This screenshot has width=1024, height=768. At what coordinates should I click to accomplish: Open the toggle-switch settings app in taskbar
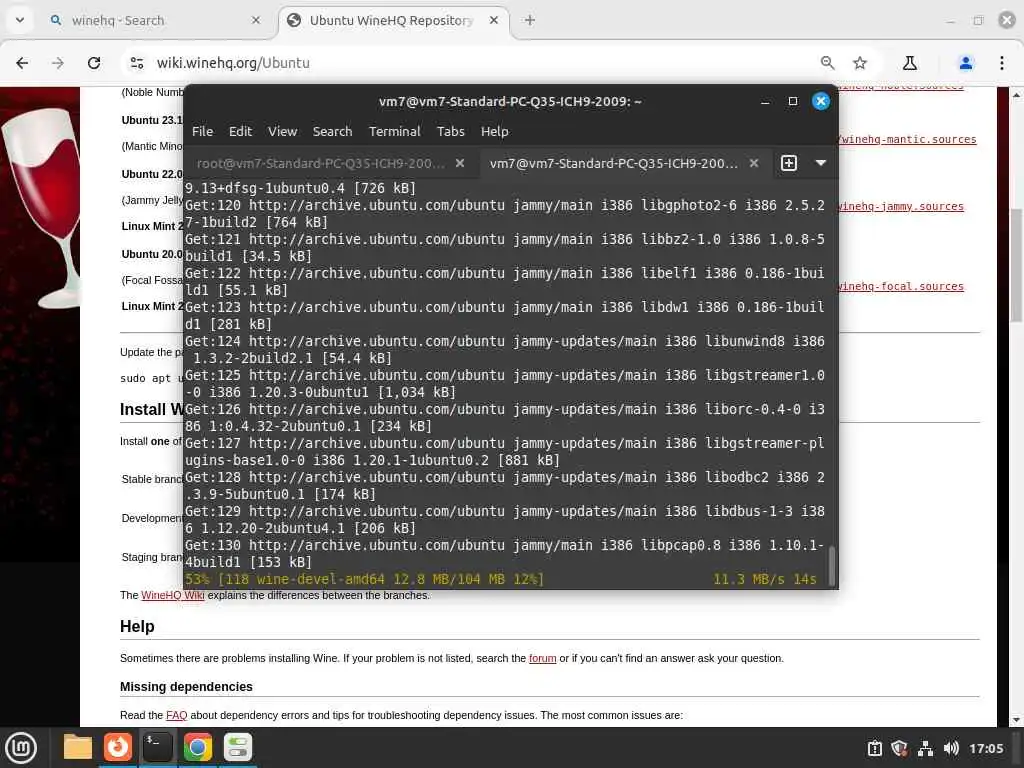(x=238, y=747)
